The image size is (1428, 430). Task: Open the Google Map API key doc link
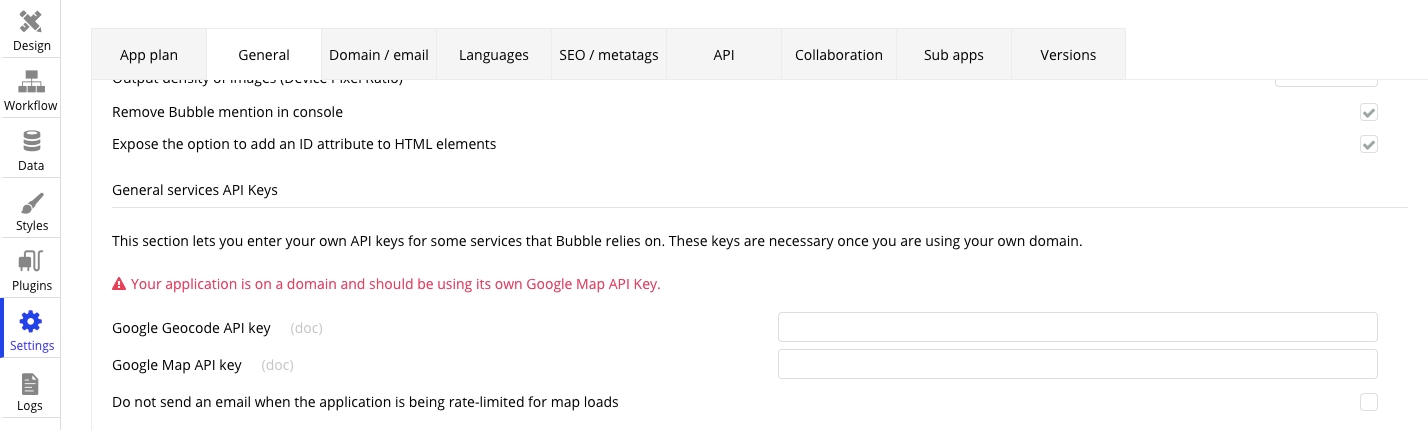coord(277,365)
